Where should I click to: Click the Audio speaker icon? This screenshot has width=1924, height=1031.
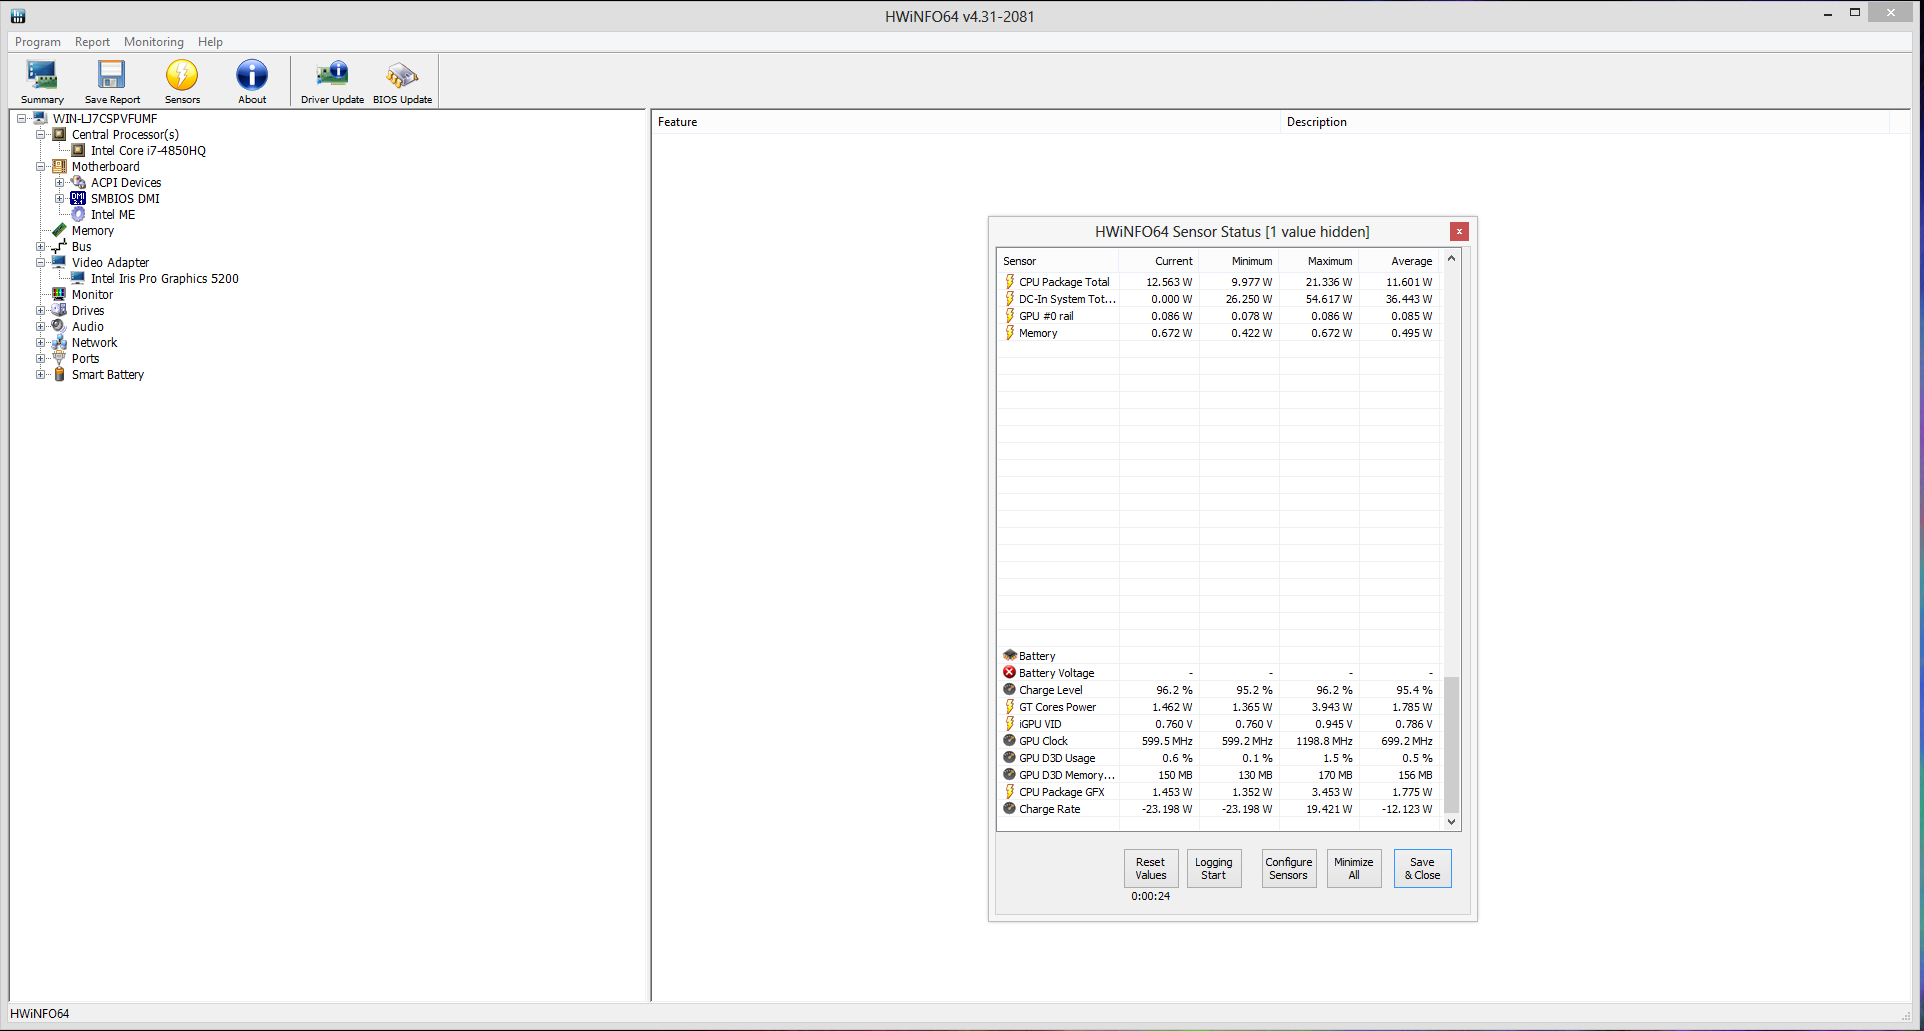[x=59, y=327]
